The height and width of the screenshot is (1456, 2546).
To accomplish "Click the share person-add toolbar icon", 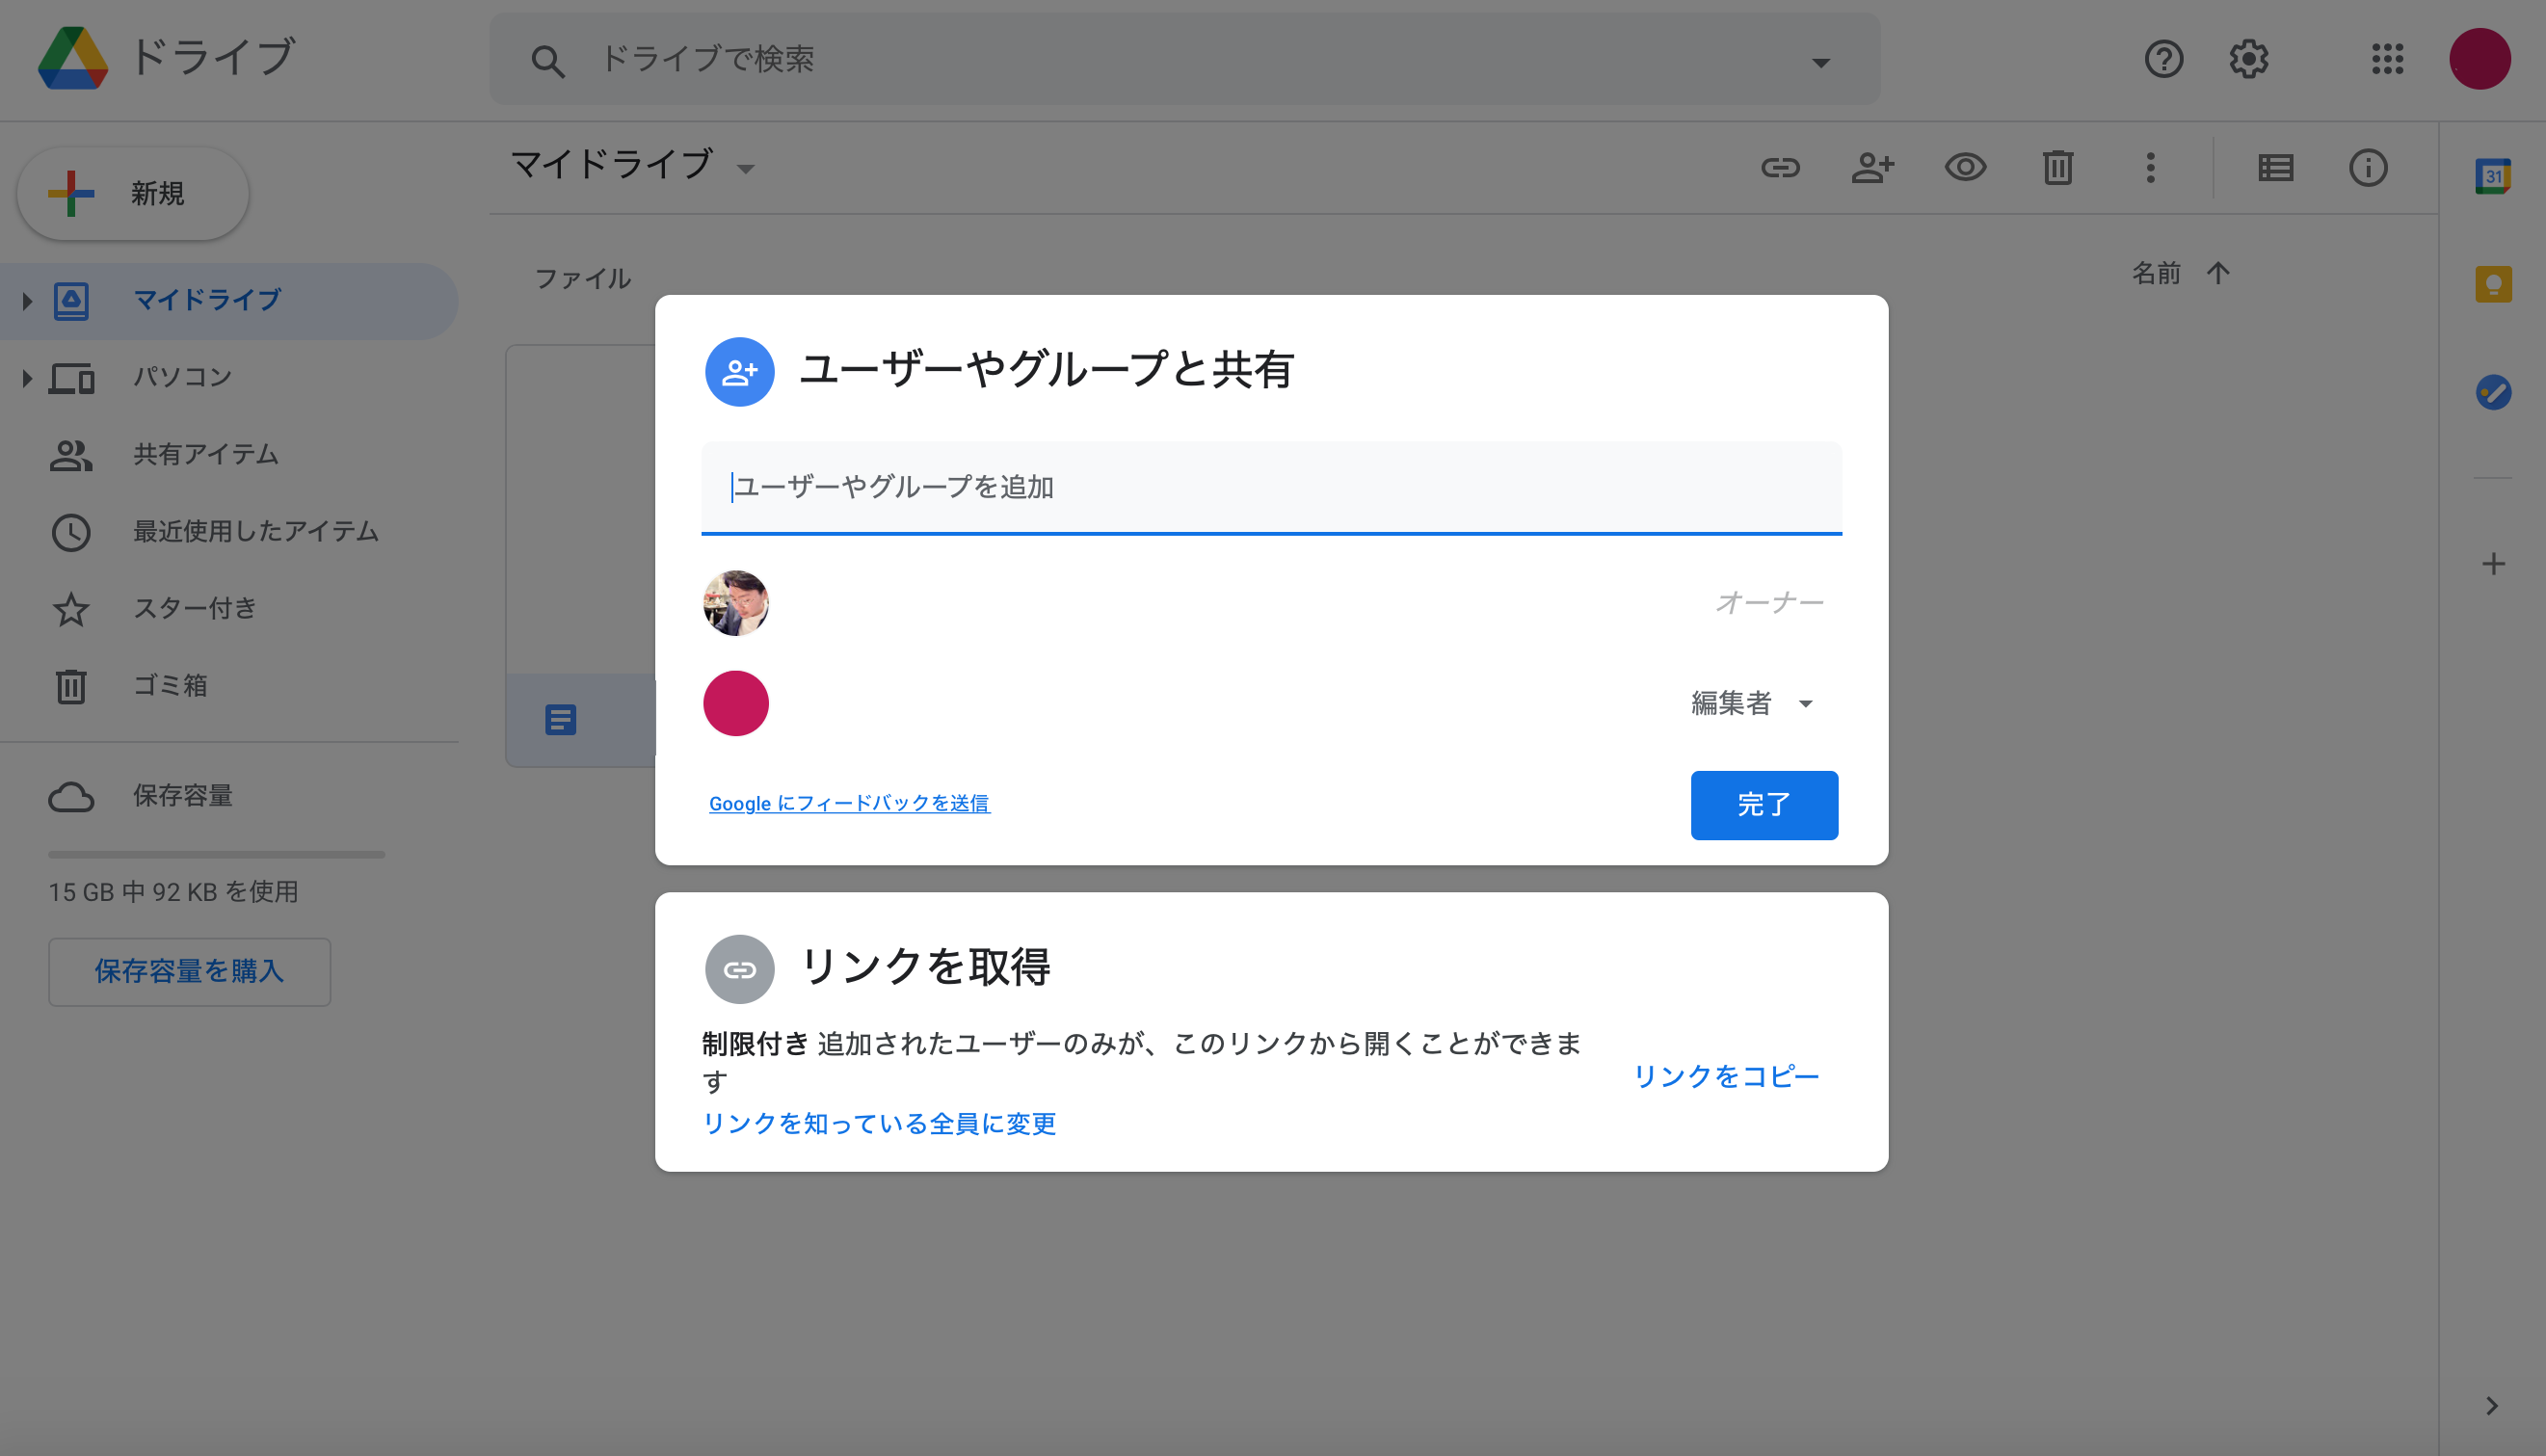I will [x=1873, y=167].
